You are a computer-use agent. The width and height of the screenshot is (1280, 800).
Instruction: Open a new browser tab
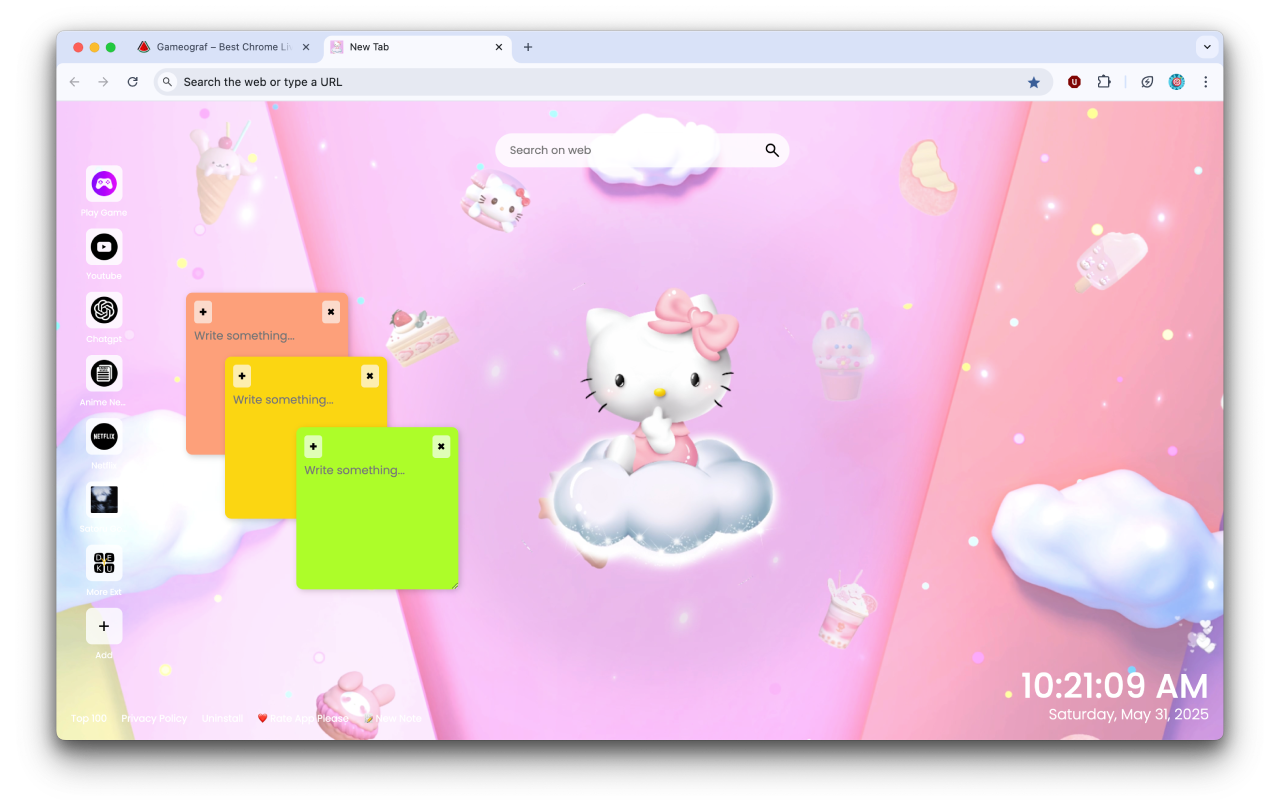coord(528,47)
